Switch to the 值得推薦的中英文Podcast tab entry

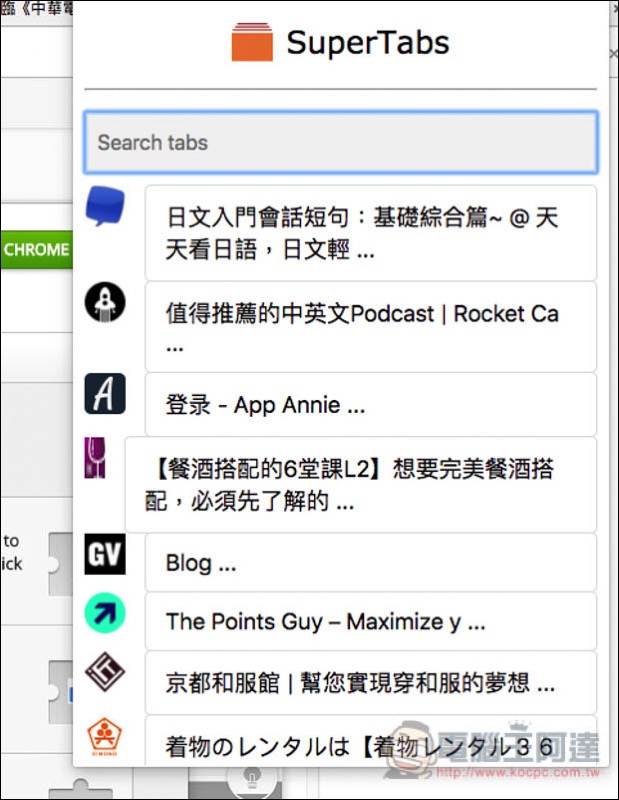point(371,327)
